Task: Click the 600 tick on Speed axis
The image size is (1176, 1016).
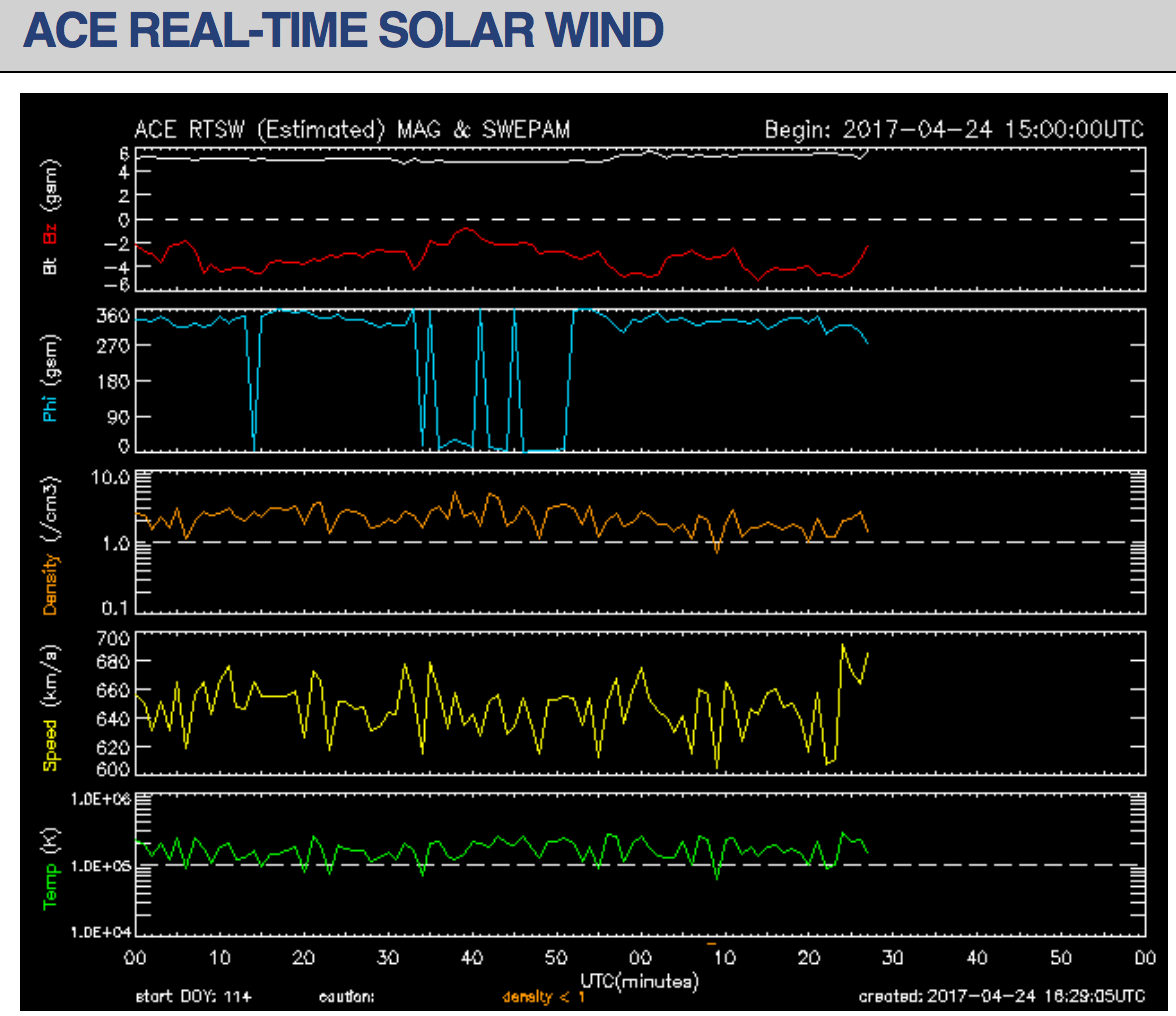Action: coord(112,769)
